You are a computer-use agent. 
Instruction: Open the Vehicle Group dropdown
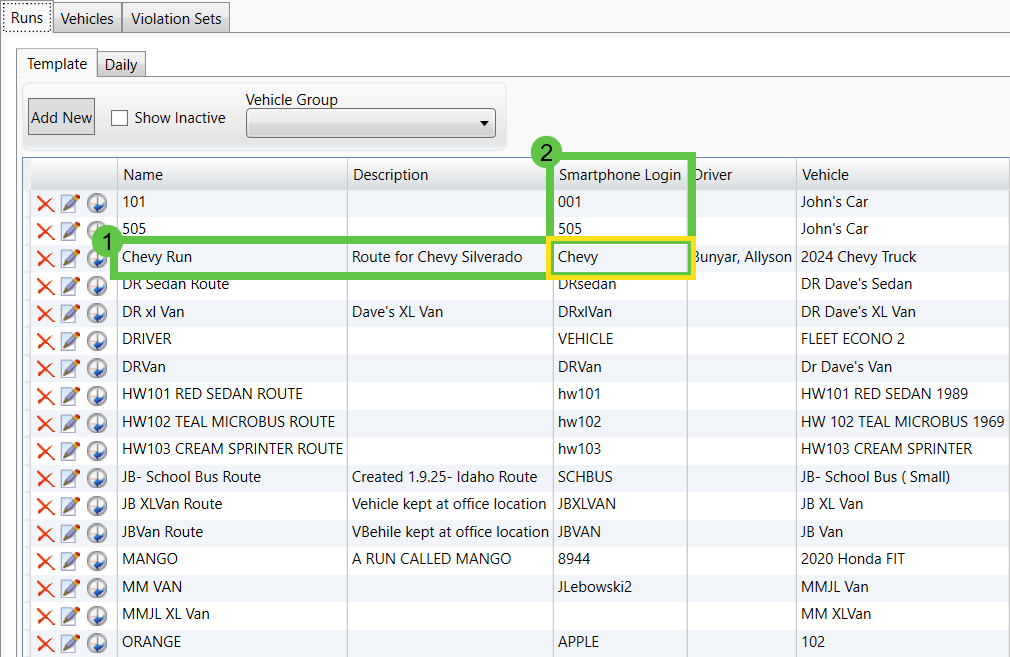click(x=371, y=123)
